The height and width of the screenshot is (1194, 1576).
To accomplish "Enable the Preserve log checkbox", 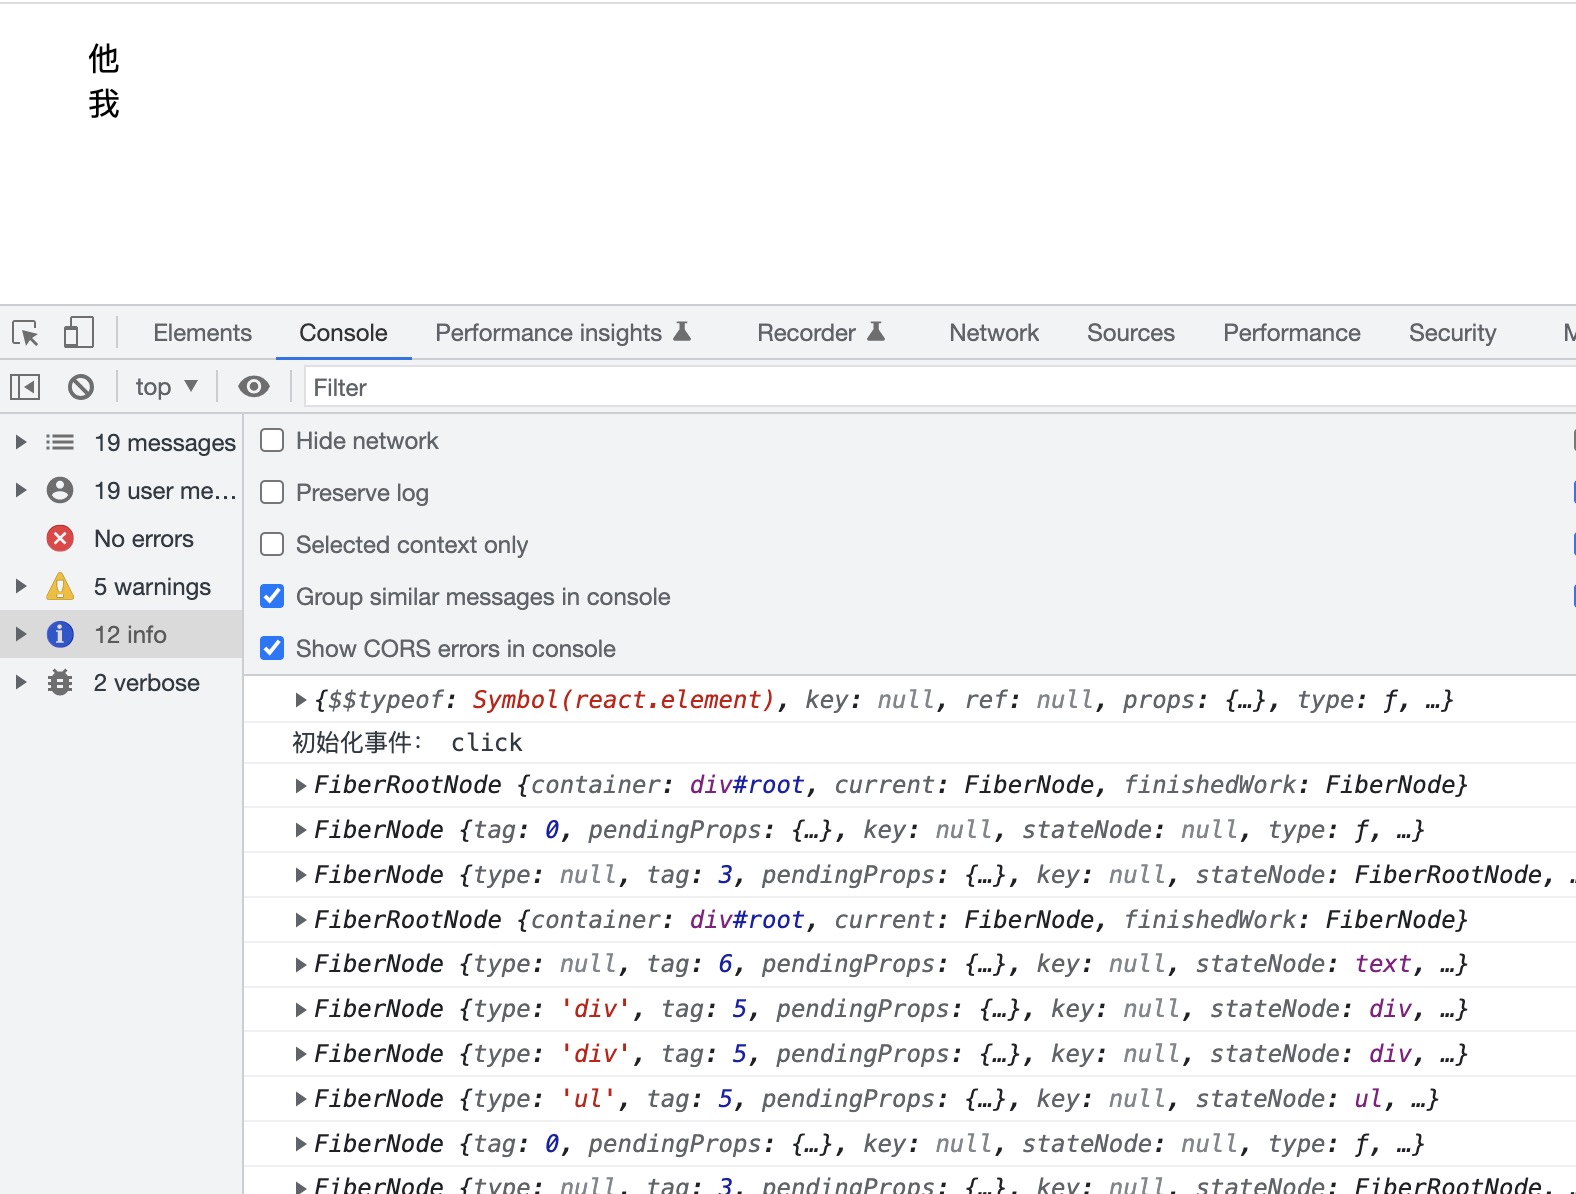I will [x=272, y=492].
